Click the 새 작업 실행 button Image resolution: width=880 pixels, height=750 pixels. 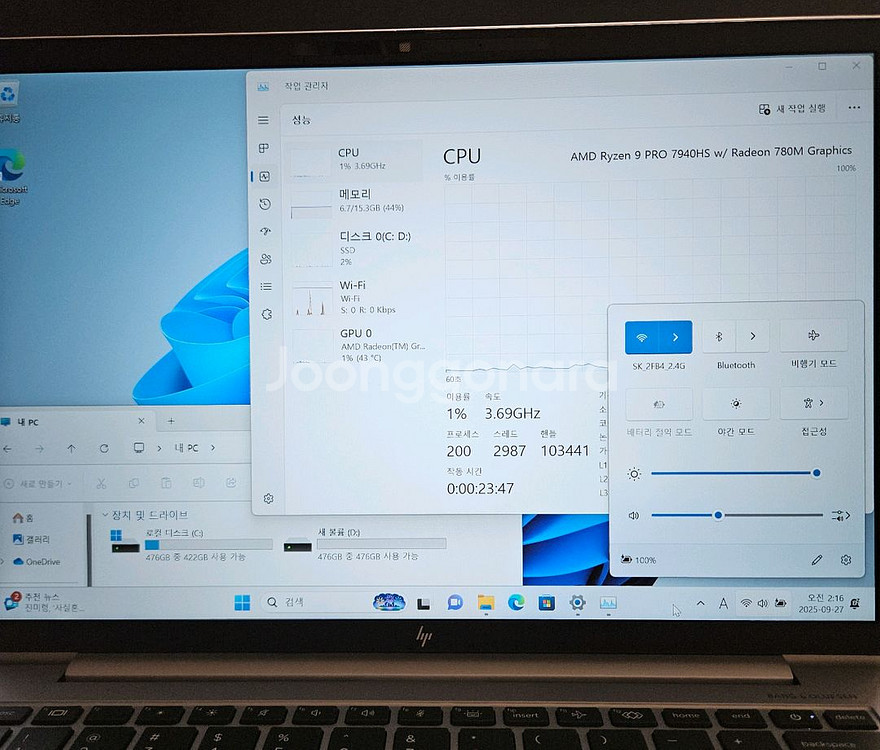(x=793, y=109)
